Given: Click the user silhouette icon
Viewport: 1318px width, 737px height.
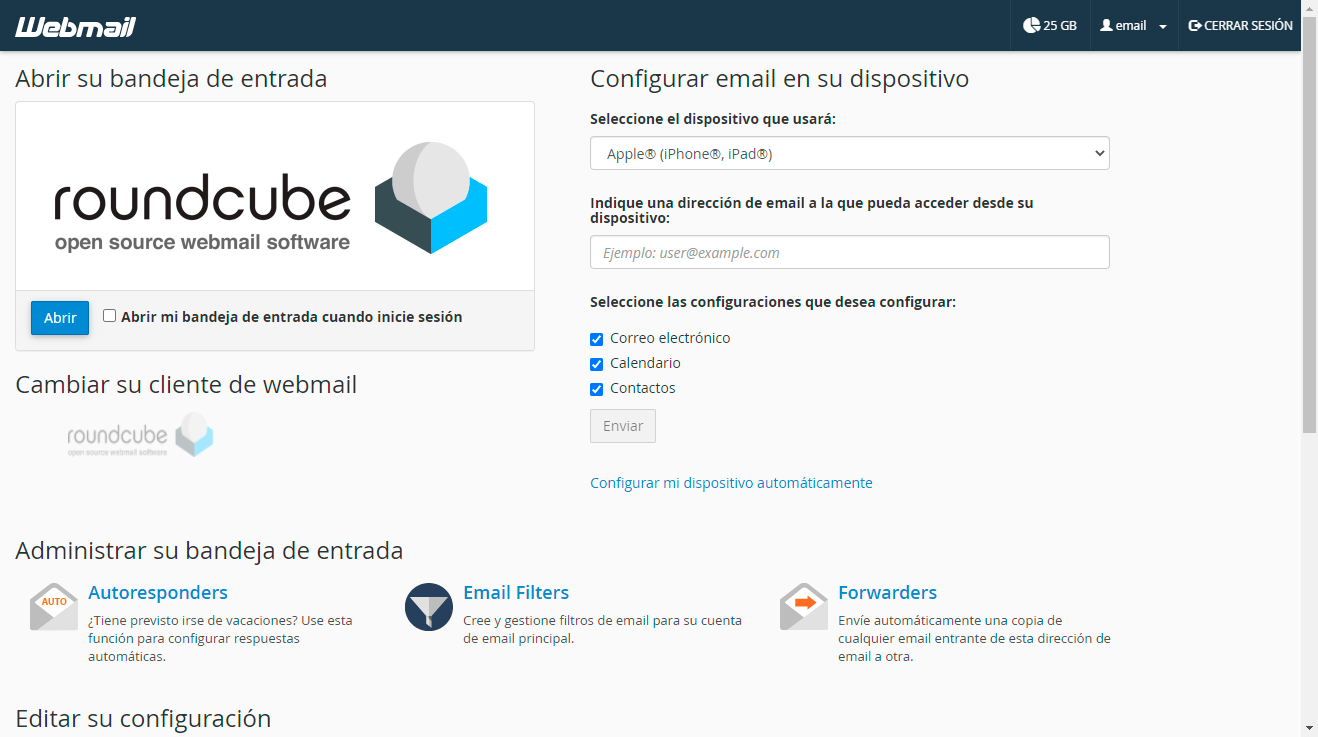Looking at the screenshot, I should (1106, 25).
